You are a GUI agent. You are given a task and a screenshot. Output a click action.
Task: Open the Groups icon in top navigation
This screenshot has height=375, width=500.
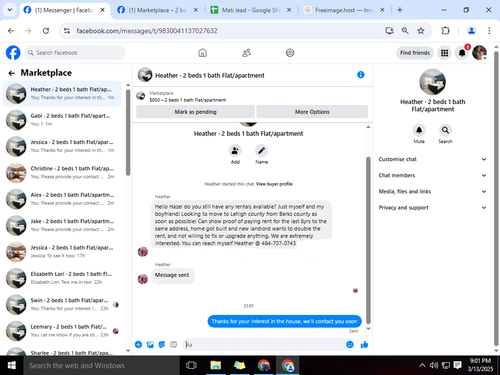click(290, 53)
